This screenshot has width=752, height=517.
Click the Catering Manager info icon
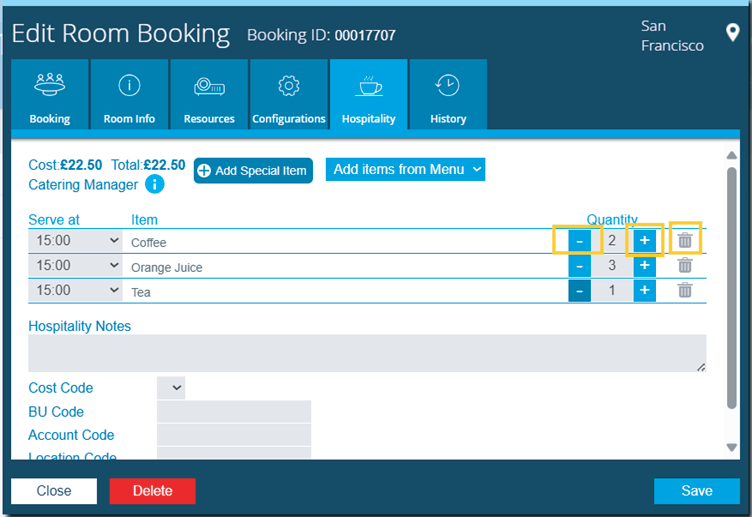point(155,184)
